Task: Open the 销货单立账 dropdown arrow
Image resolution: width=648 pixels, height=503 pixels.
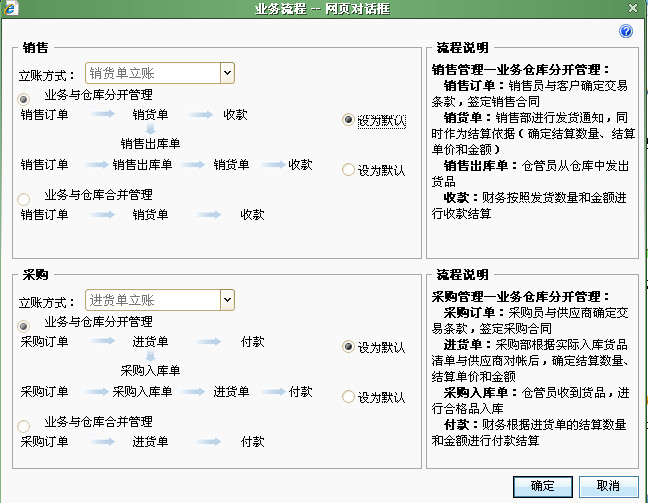Action: tap(227, 73)
